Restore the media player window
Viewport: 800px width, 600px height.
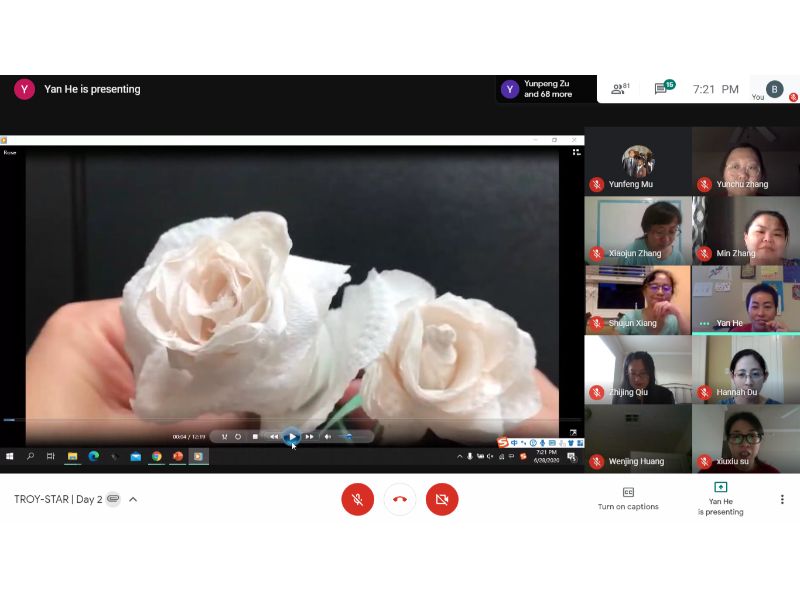[x=555, y=140]
